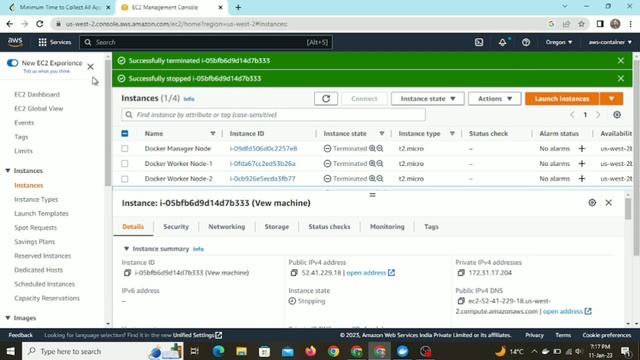Reload the browser page
Viewport: 640px width, 360px height.
pyautogui.click(x=40, y=24)
